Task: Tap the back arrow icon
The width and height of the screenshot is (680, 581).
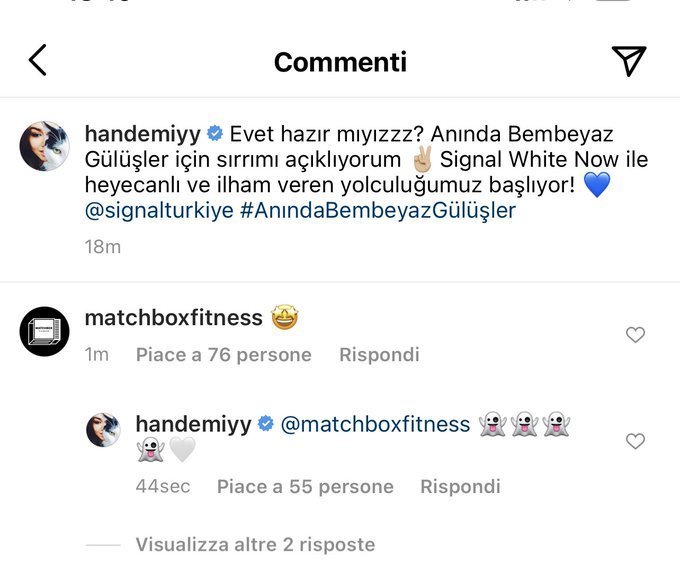Action: 37,61
